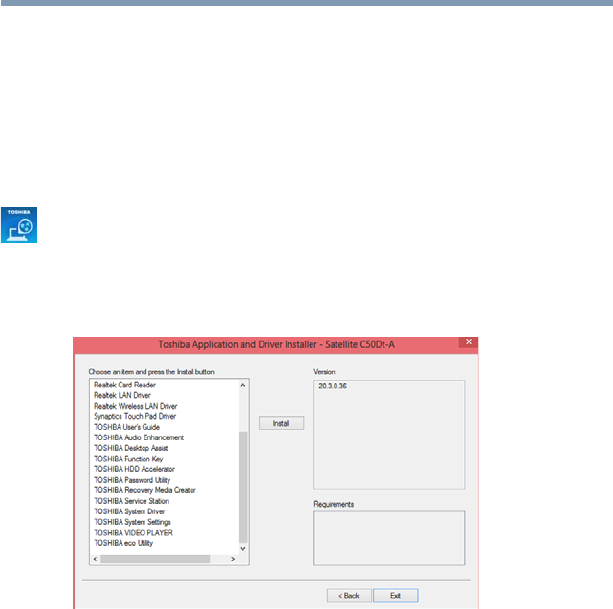Select TOSHIBA User's Guide item
613x609 pixels.
[127, 427]
